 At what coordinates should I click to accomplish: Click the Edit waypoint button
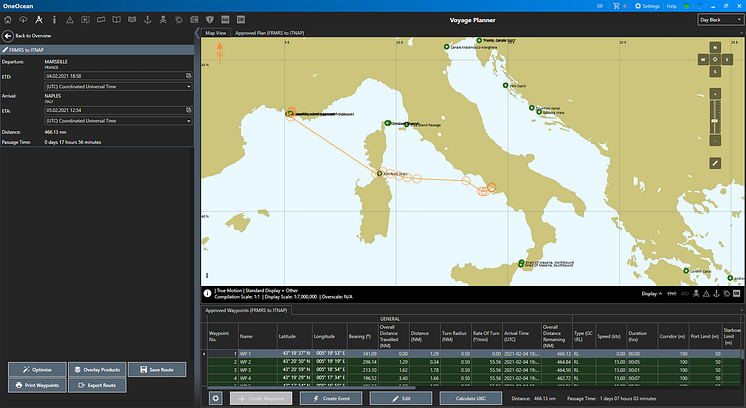pyautogui.click(x=401, y=398)
